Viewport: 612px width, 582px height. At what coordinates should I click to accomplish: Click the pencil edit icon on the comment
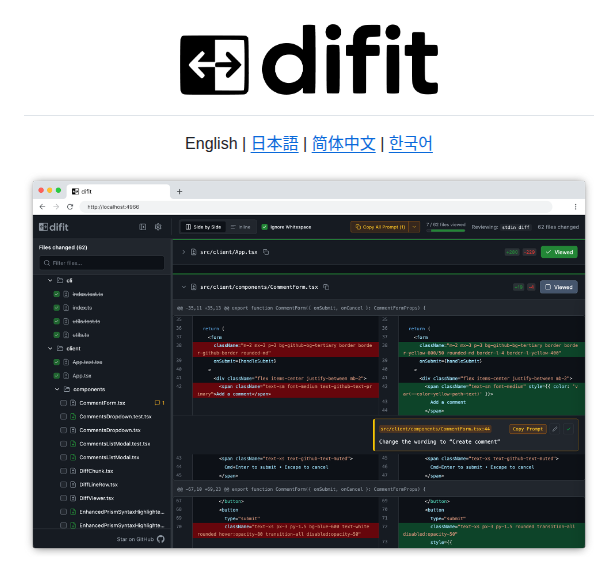(x=555, y=428)
